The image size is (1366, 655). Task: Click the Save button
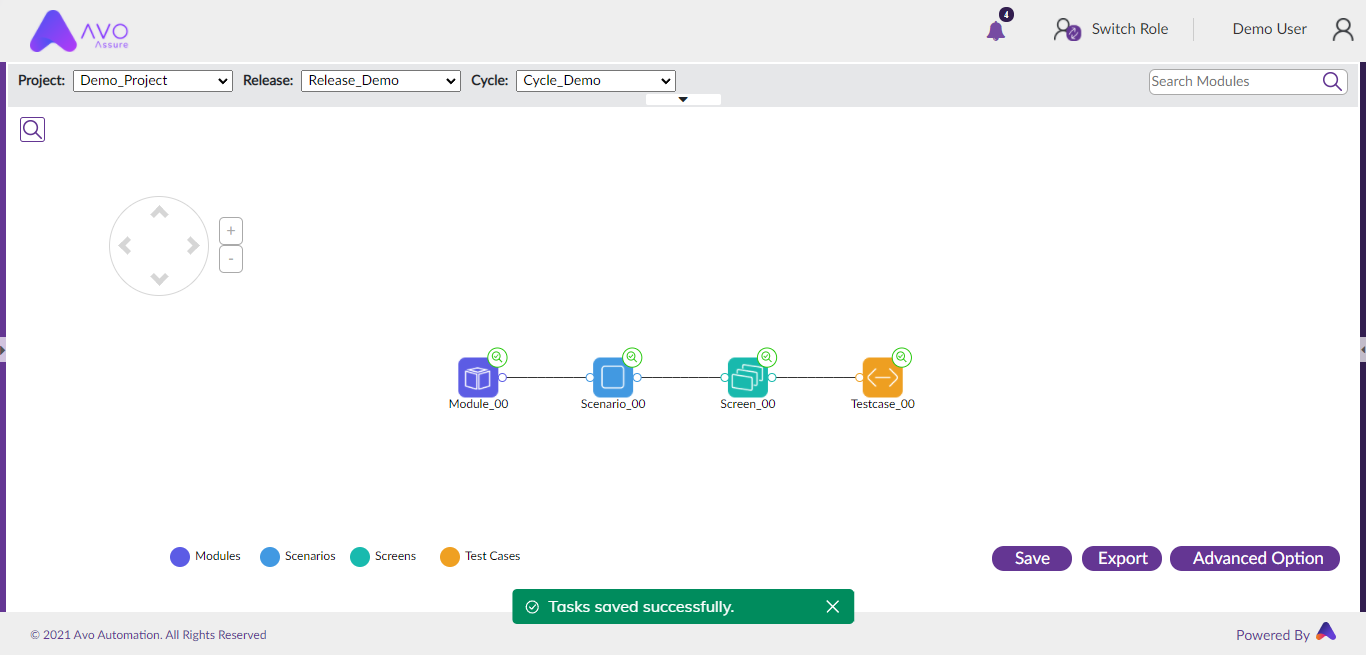click(x=1032, y=558)
